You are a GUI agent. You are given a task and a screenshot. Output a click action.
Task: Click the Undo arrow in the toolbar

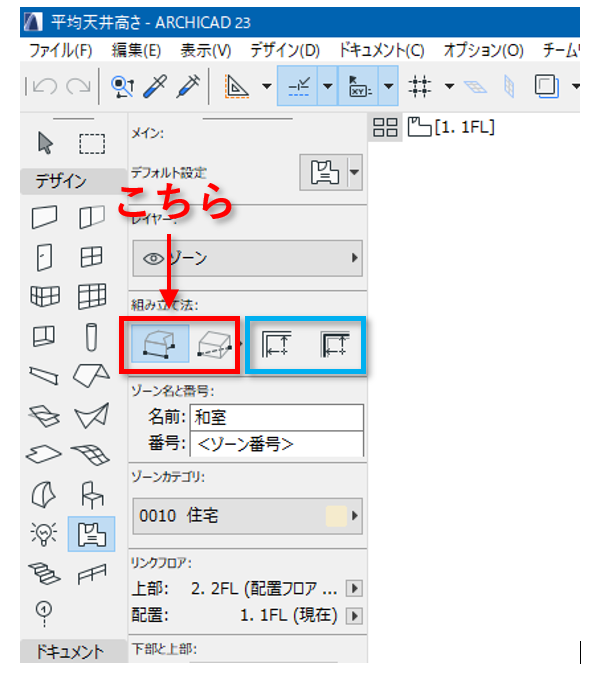click(x=45, y=86)
